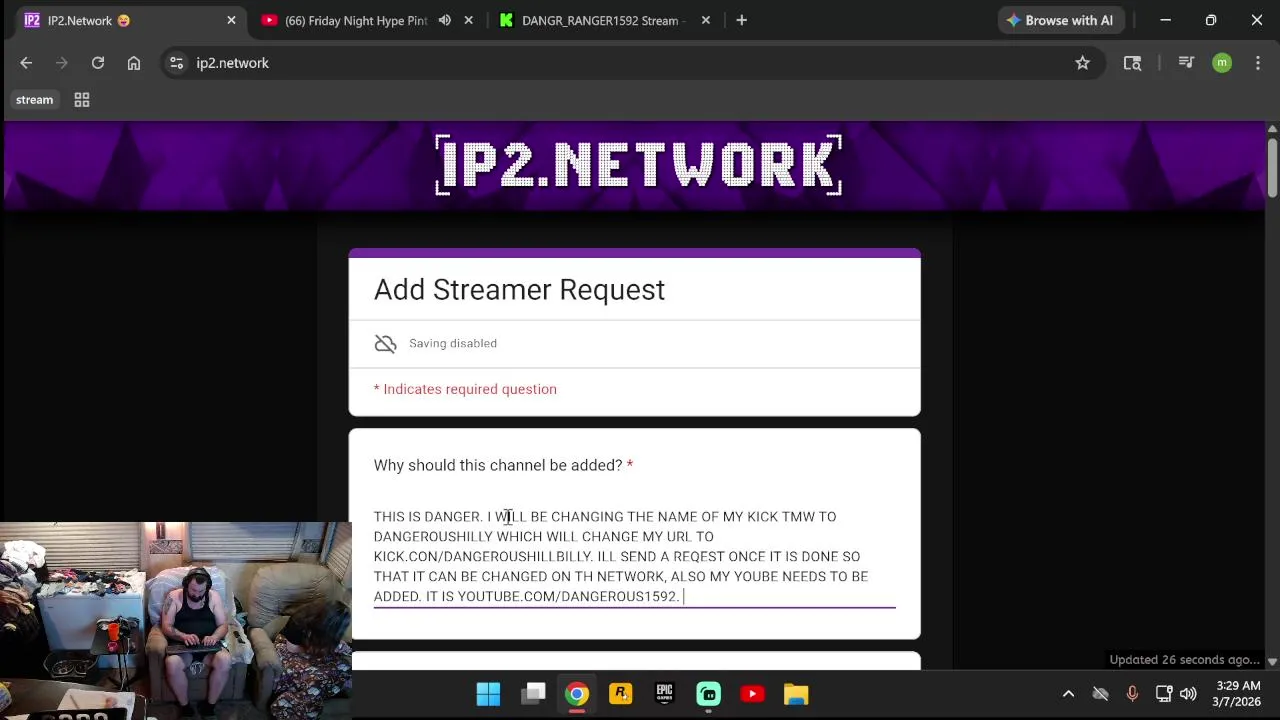Open the volume control in tray
This screenshot has width=1280, height=720.
1188,694
